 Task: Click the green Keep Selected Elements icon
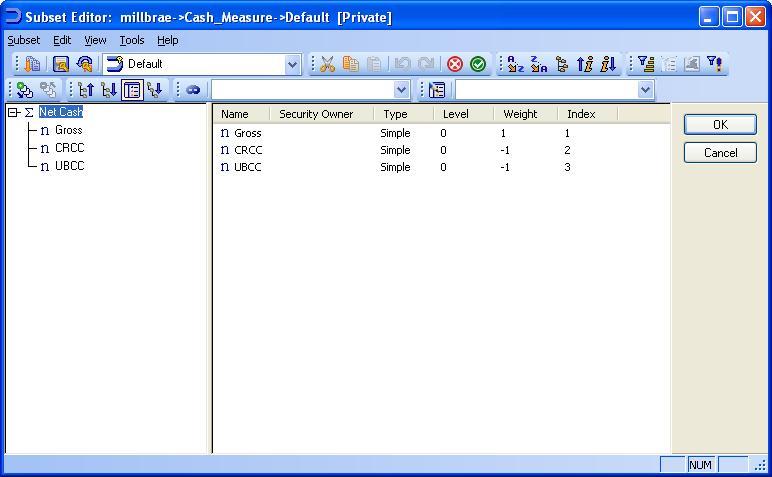tap(478, 64)
